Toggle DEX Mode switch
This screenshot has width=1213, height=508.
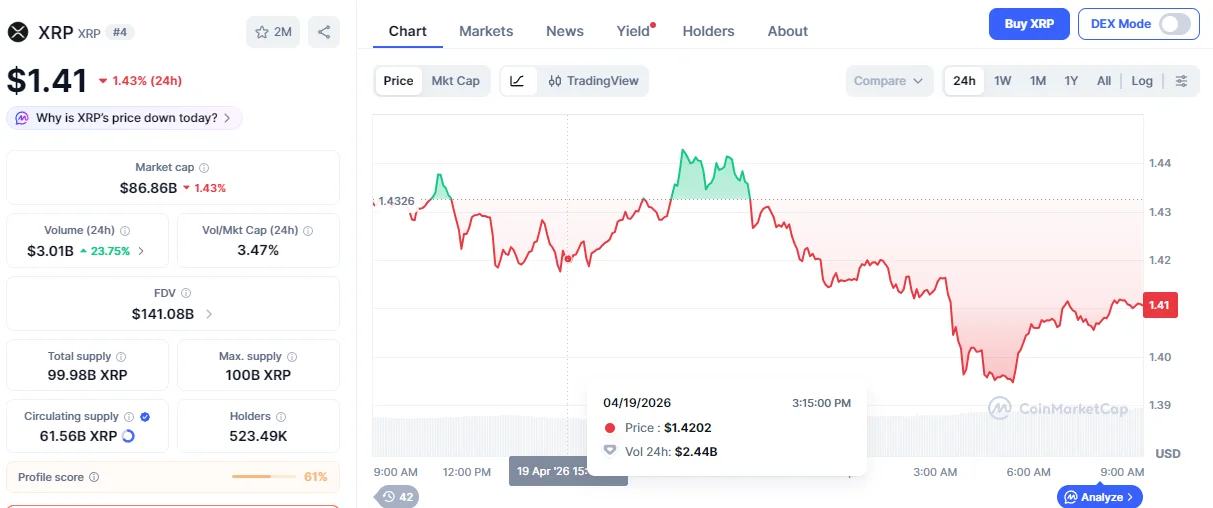1175,24
